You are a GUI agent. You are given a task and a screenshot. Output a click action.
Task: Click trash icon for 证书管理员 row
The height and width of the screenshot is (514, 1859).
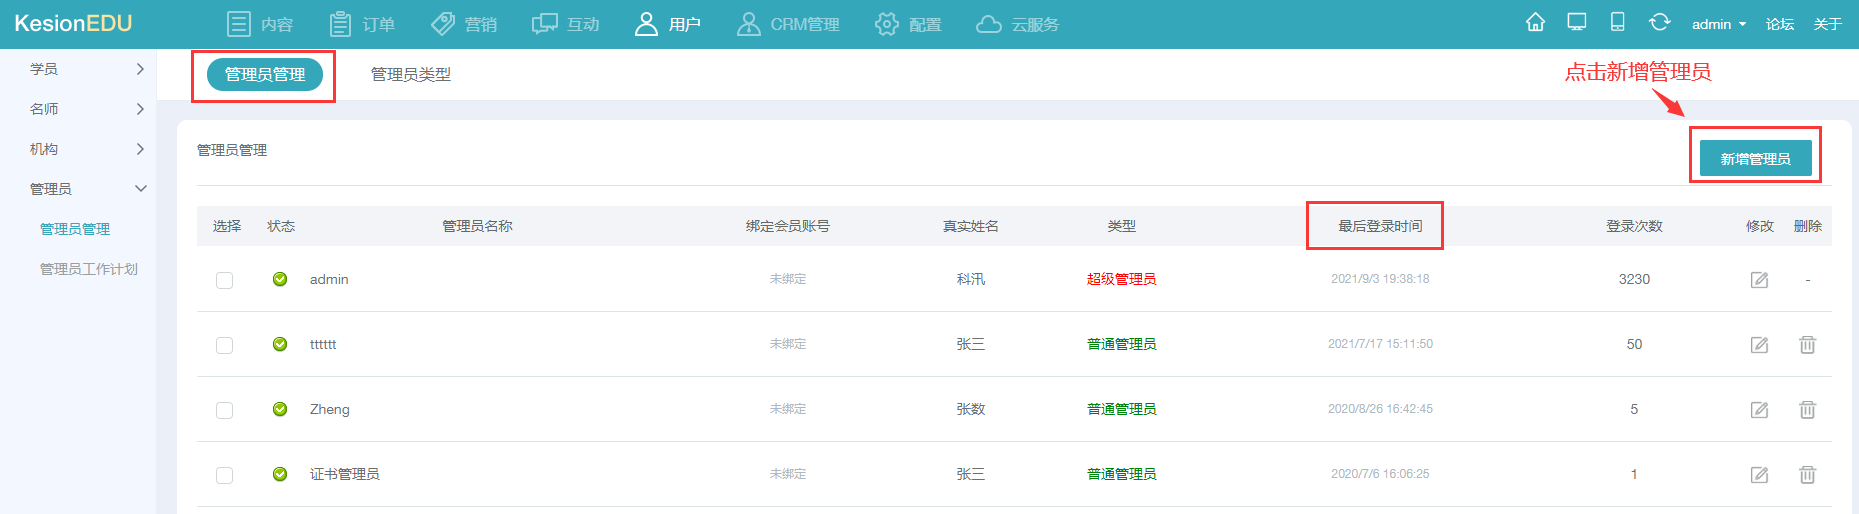tap(1807, 475)
